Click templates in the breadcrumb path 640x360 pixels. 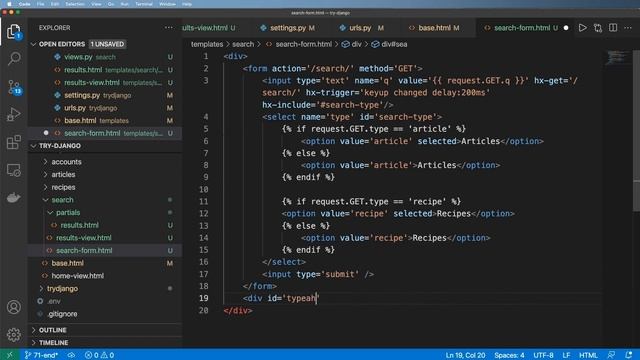coord(207,44)
